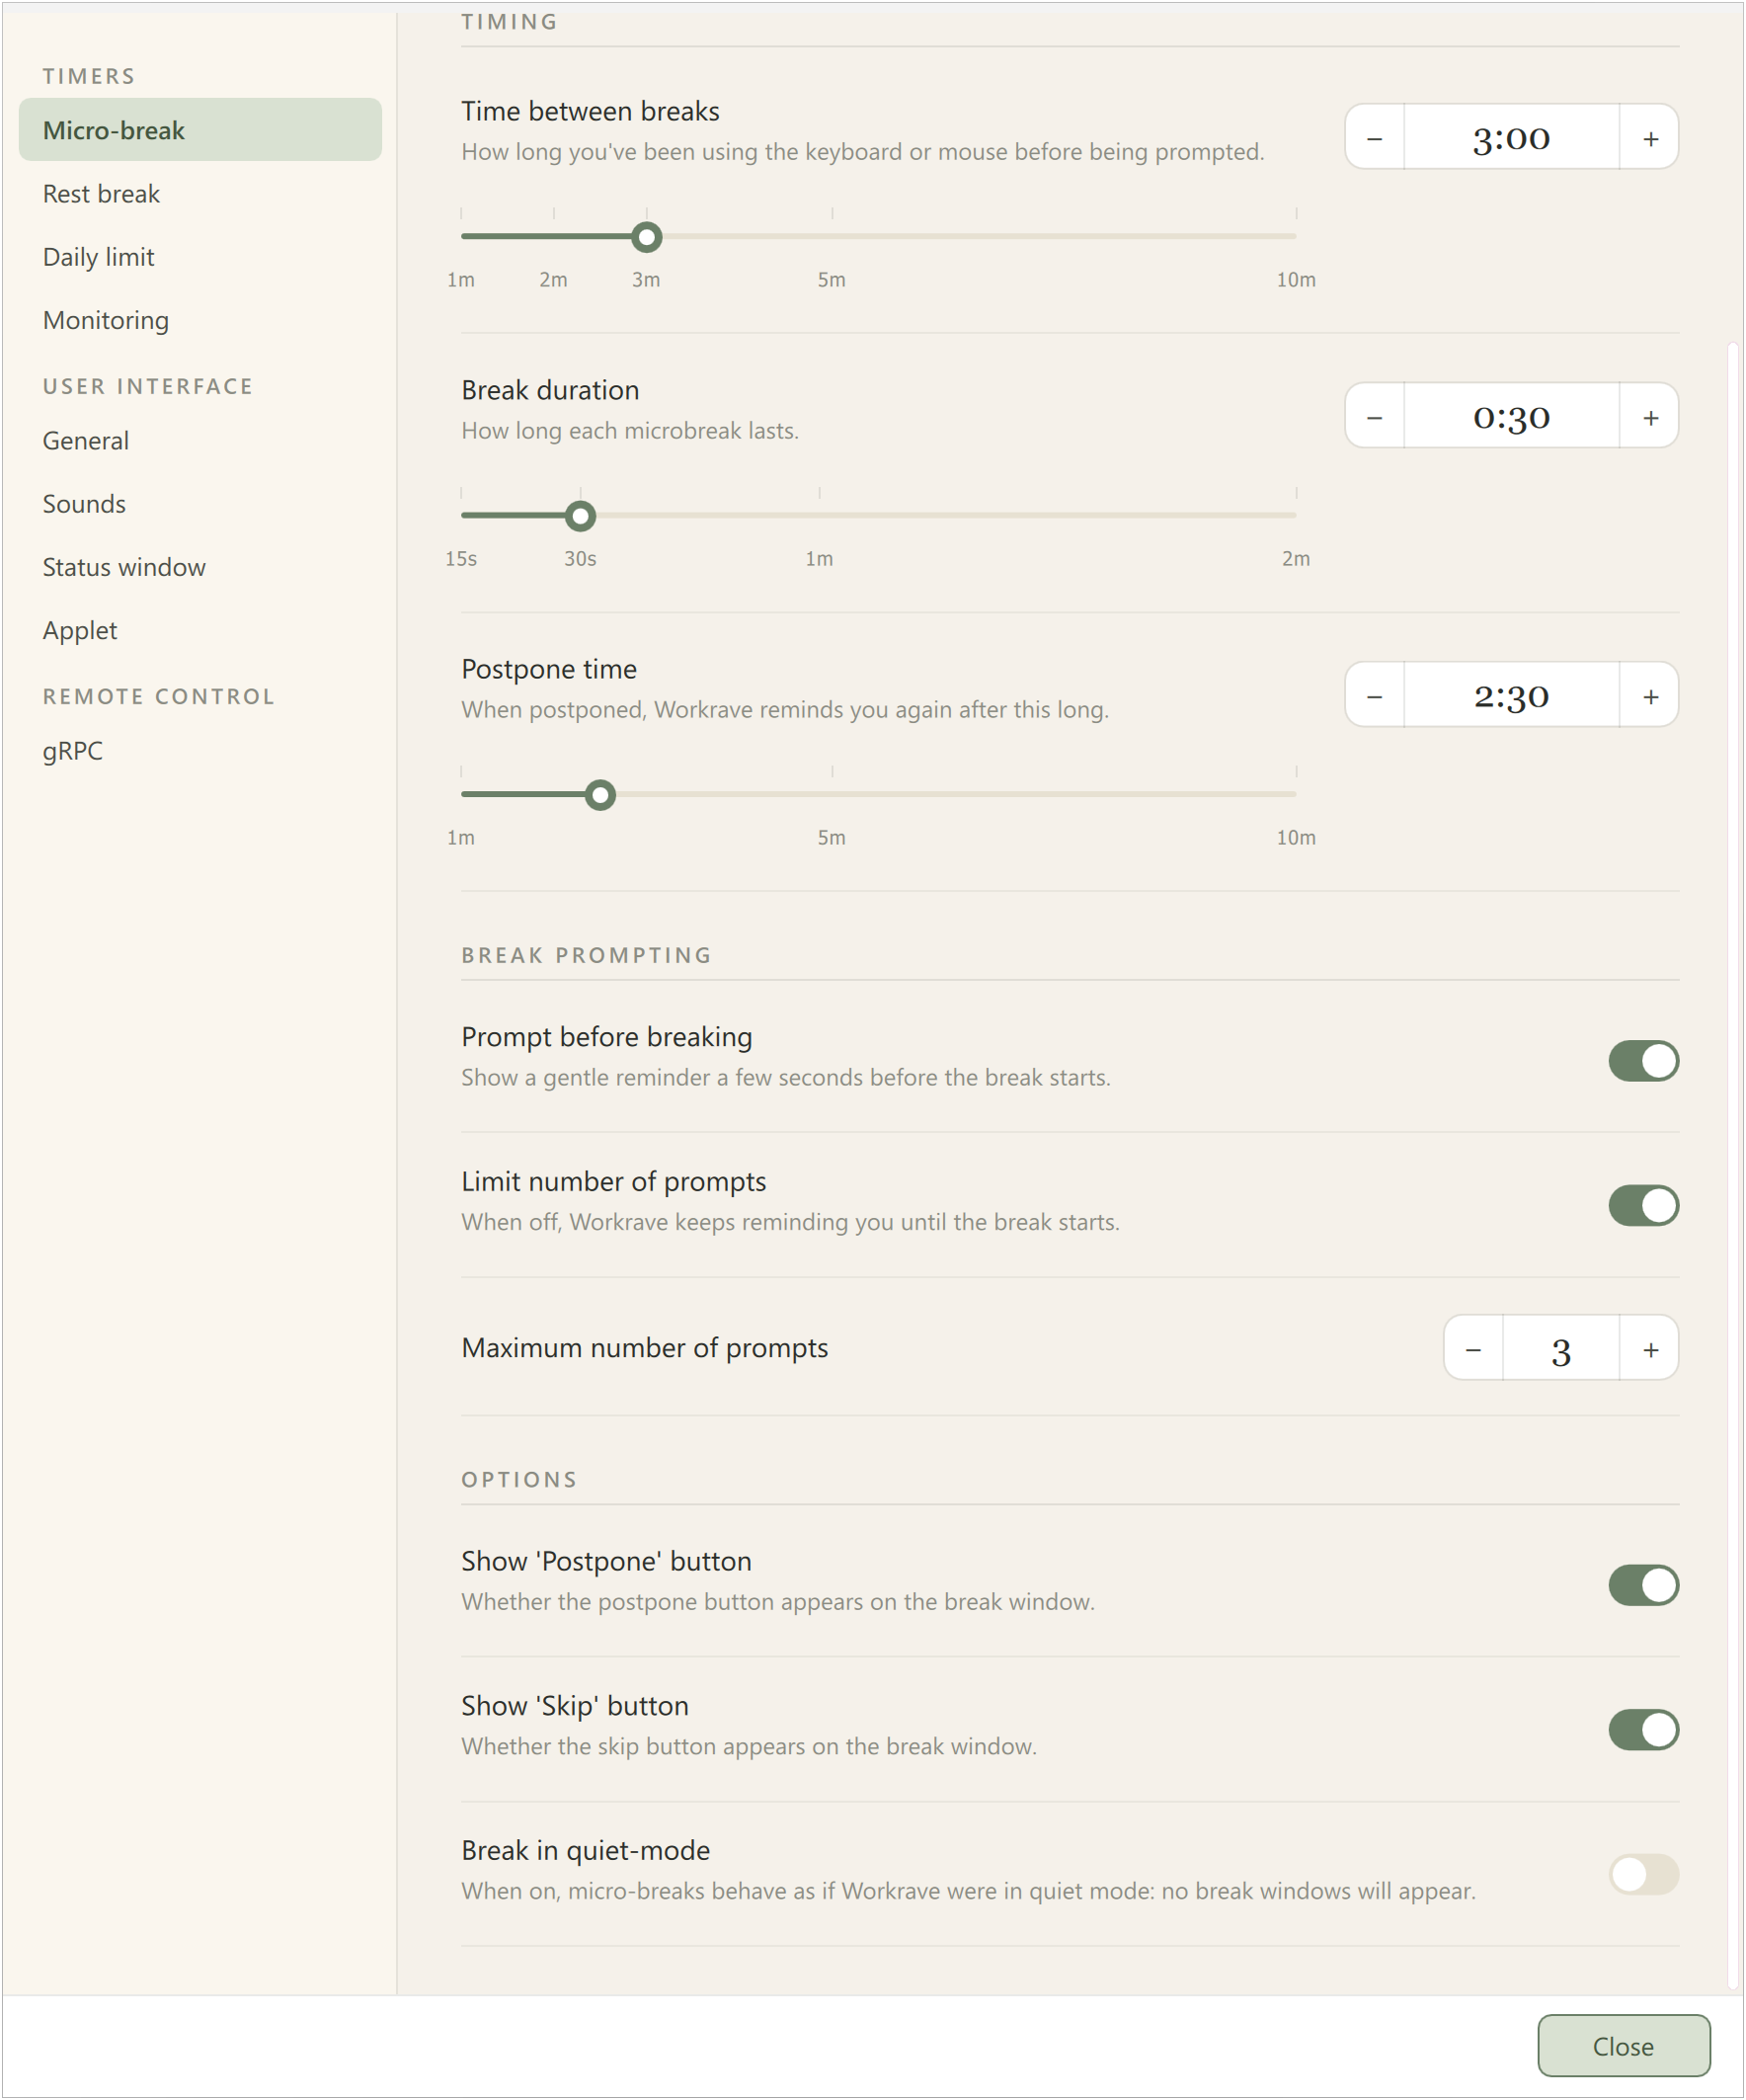Viewport: 1746px width, 2100px height.
Task: Open Applet settings page
Action: (200, 630)
